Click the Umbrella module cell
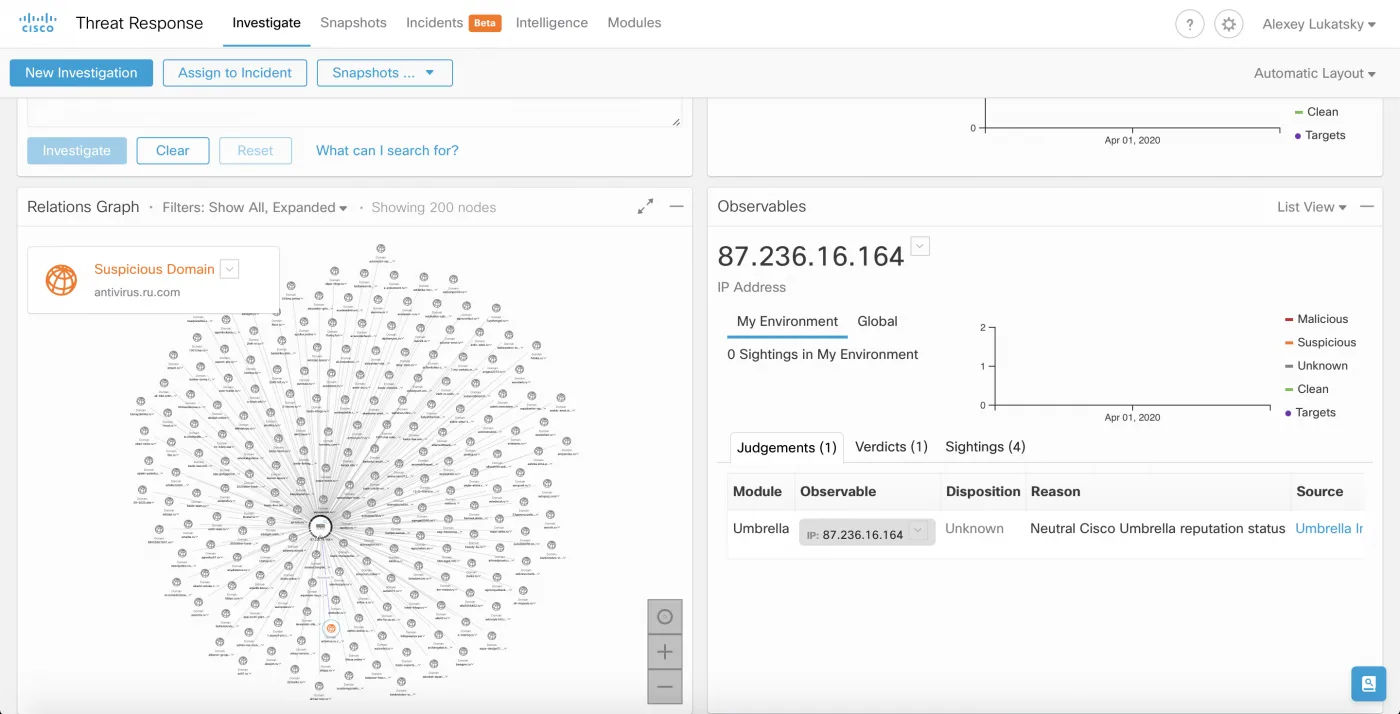Viewport: 1400px width, 714px height. (761, 528)
